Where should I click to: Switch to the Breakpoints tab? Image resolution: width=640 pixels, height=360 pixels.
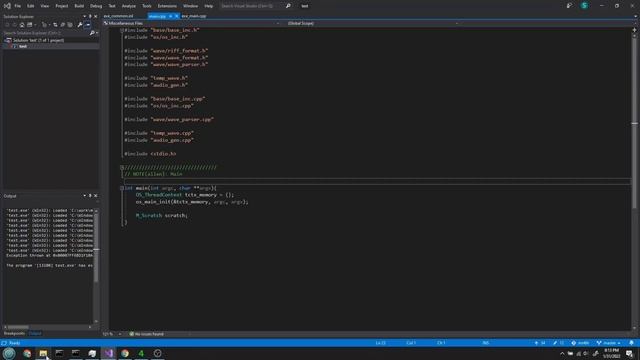coord(14,333)
